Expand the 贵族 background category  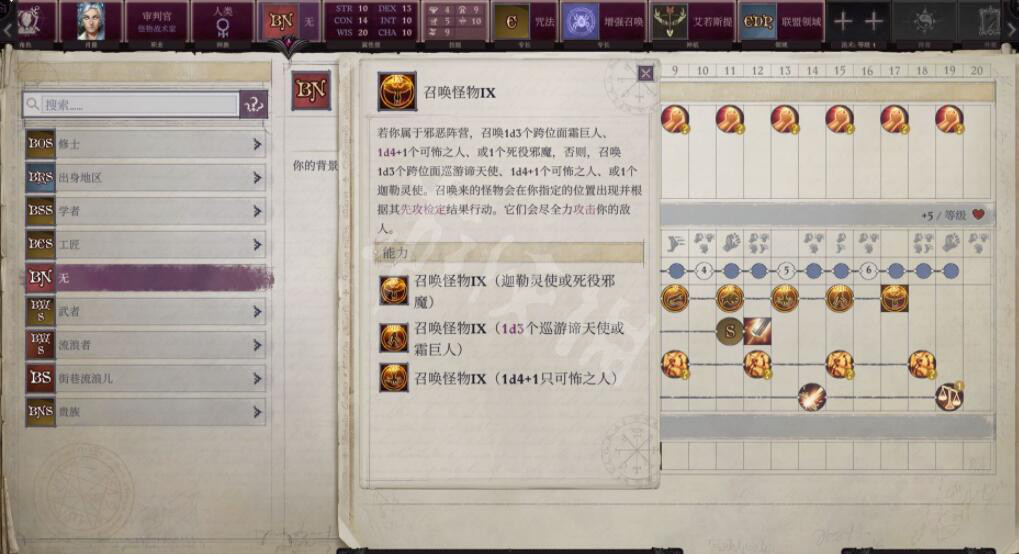[146, 412]
